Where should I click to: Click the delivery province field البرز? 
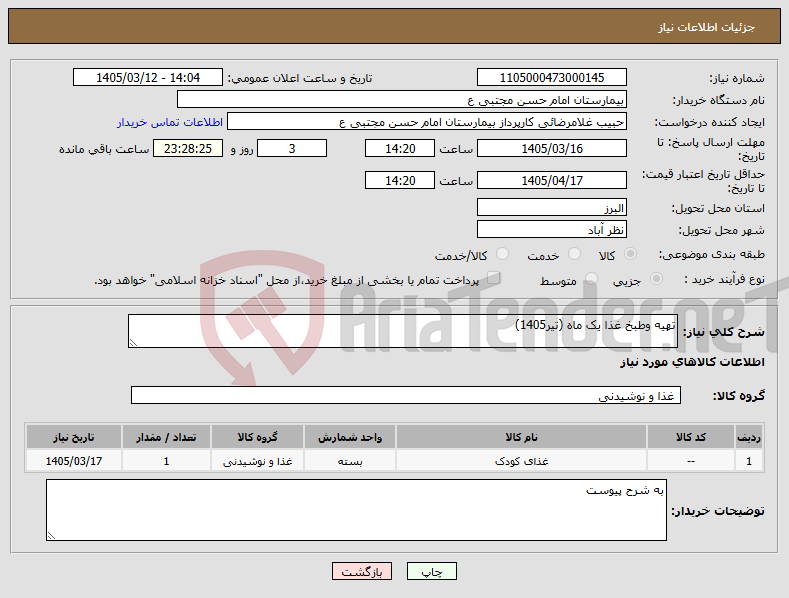[x=551, y=207]
